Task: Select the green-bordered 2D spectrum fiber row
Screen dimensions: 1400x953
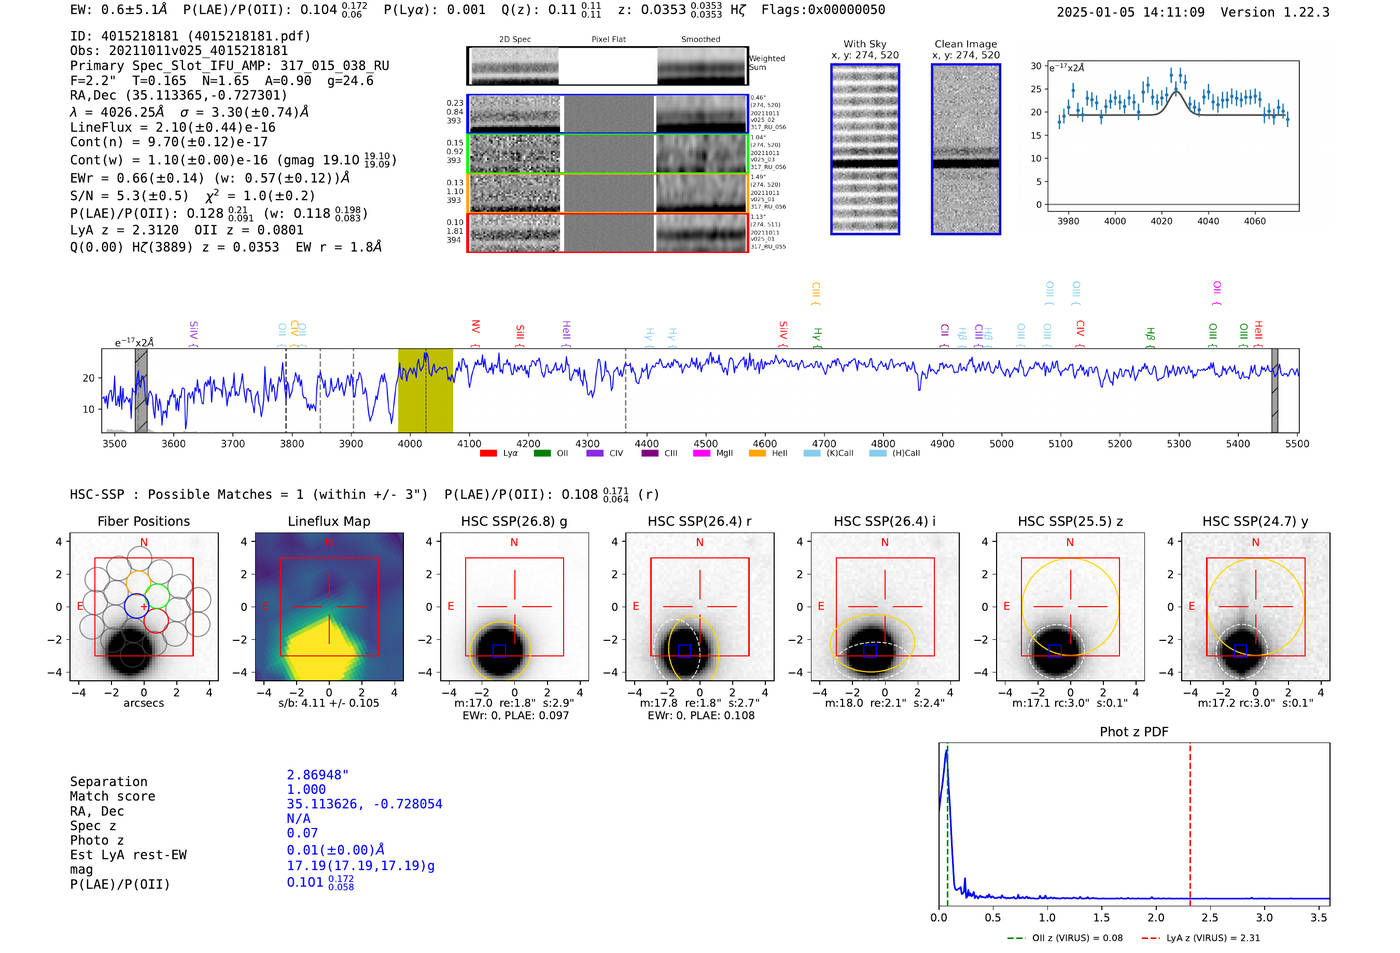Action: pyautogui.click(x=608, y=153)
